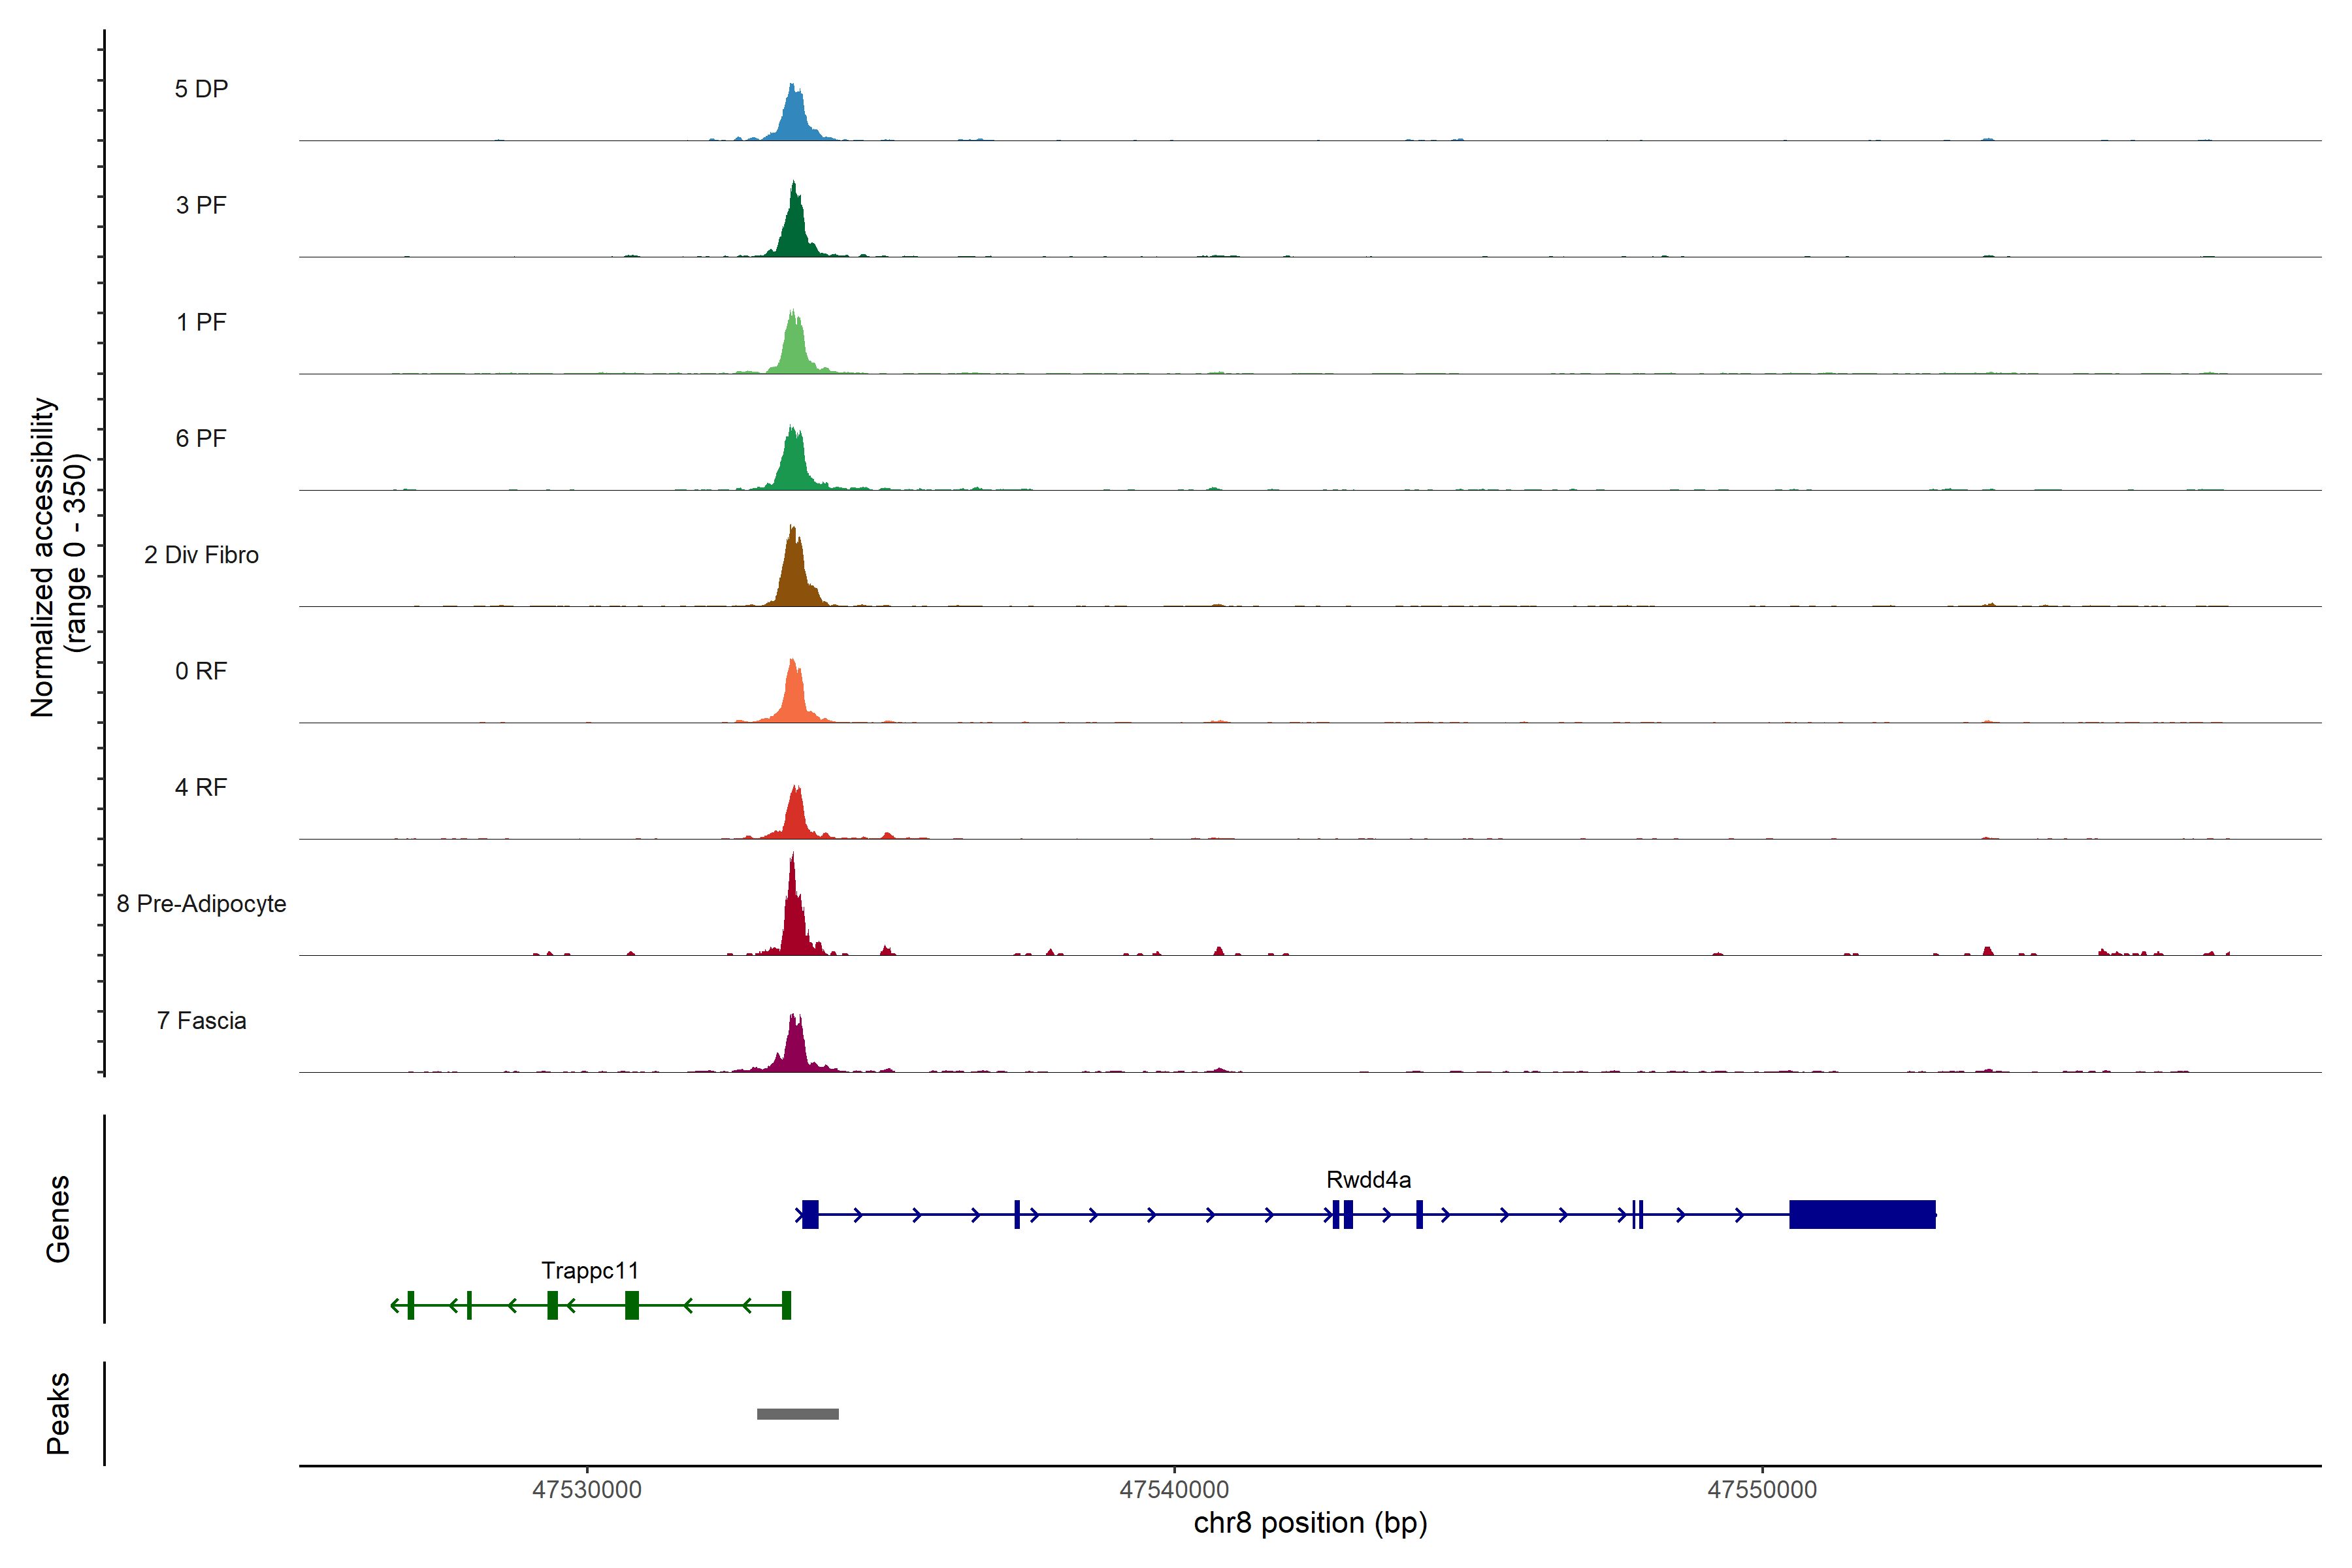The width and height of the screenshot is (2352, 1568).
Task: Click the 47540000 axis tick label
Action: click(1174, 1489)
